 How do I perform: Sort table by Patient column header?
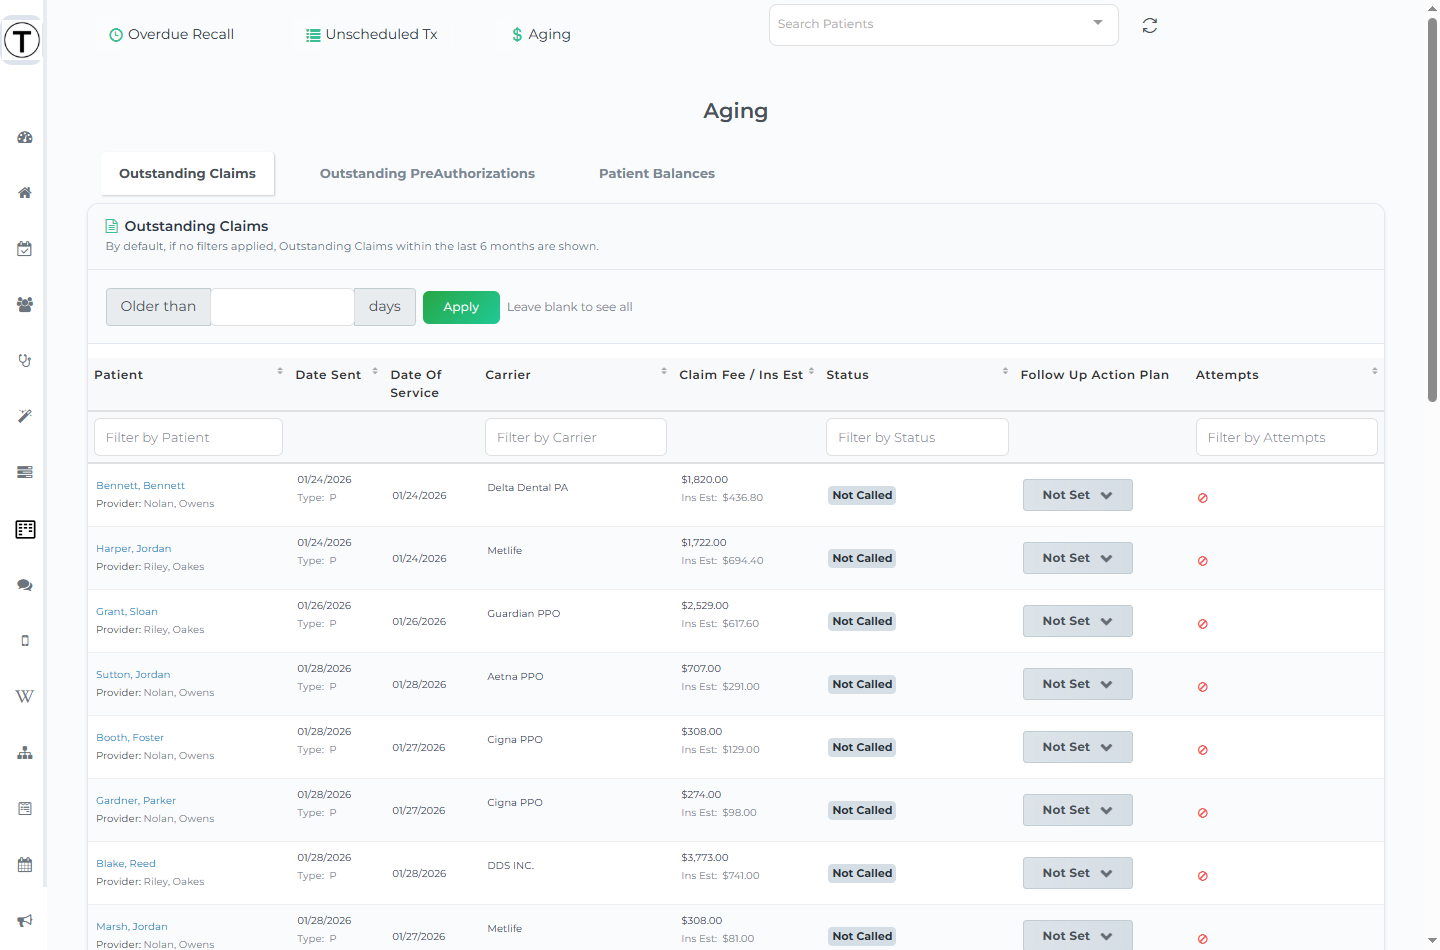pyautogui.click(x=188, y=375)
